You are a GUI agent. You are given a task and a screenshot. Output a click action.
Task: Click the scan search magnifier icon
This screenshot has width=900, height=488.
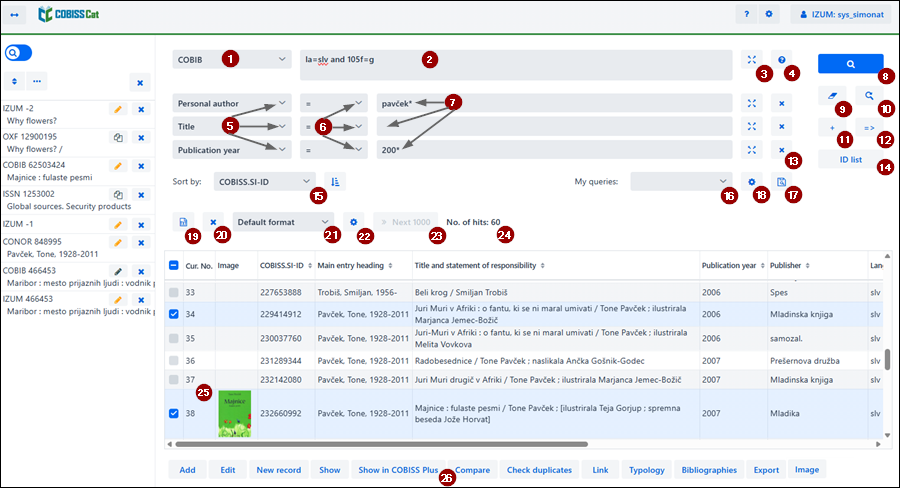pos(869,96)
